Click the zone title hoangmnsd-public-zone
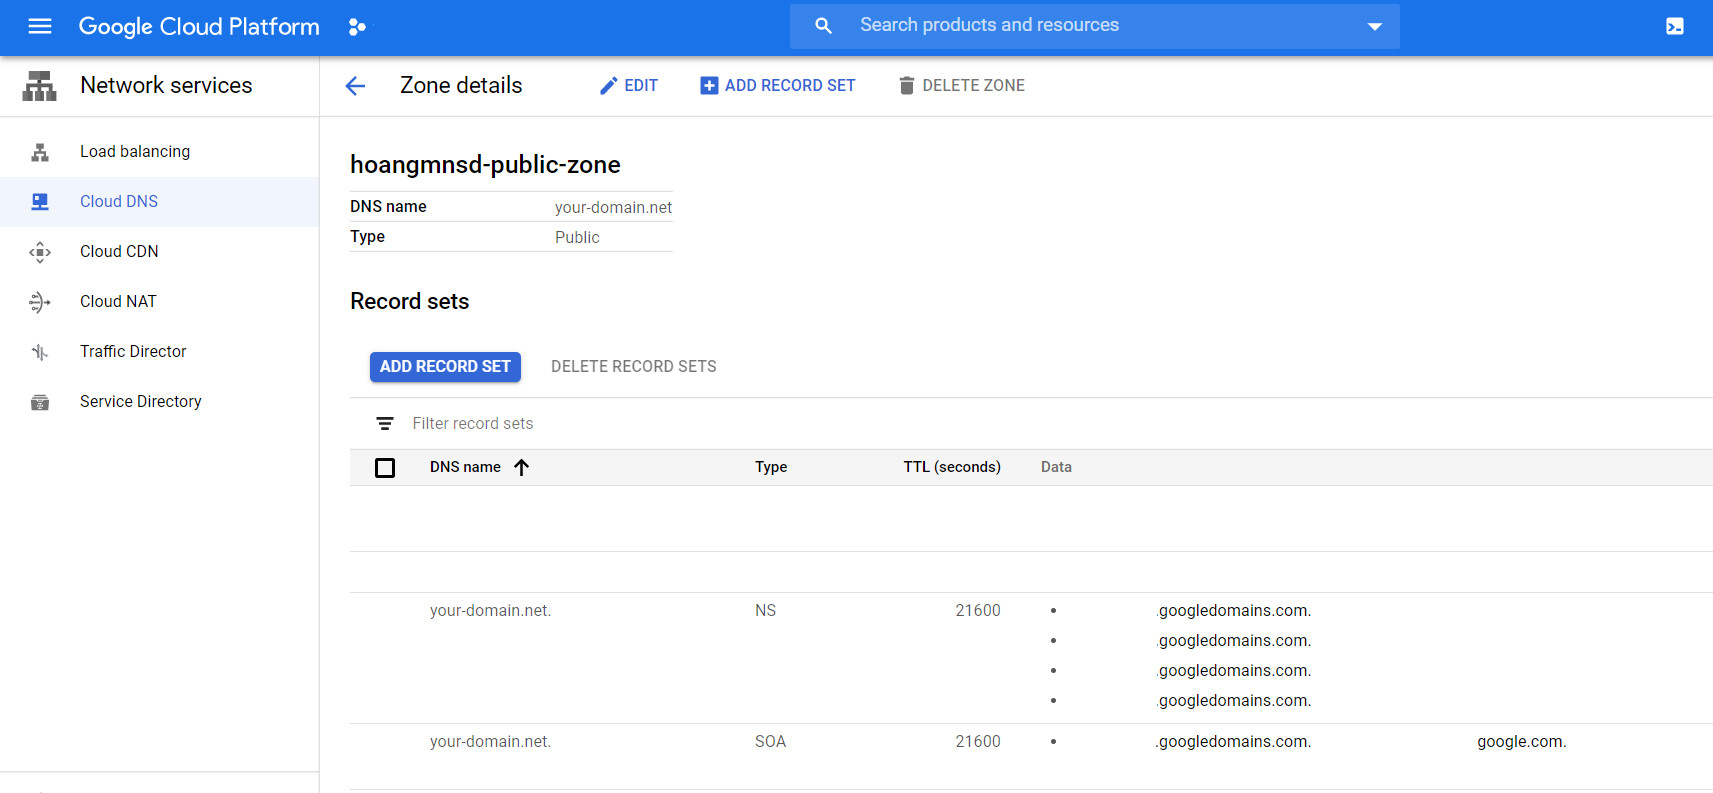The height and width of the screenshot is (793, 1713). pos(485,165)
